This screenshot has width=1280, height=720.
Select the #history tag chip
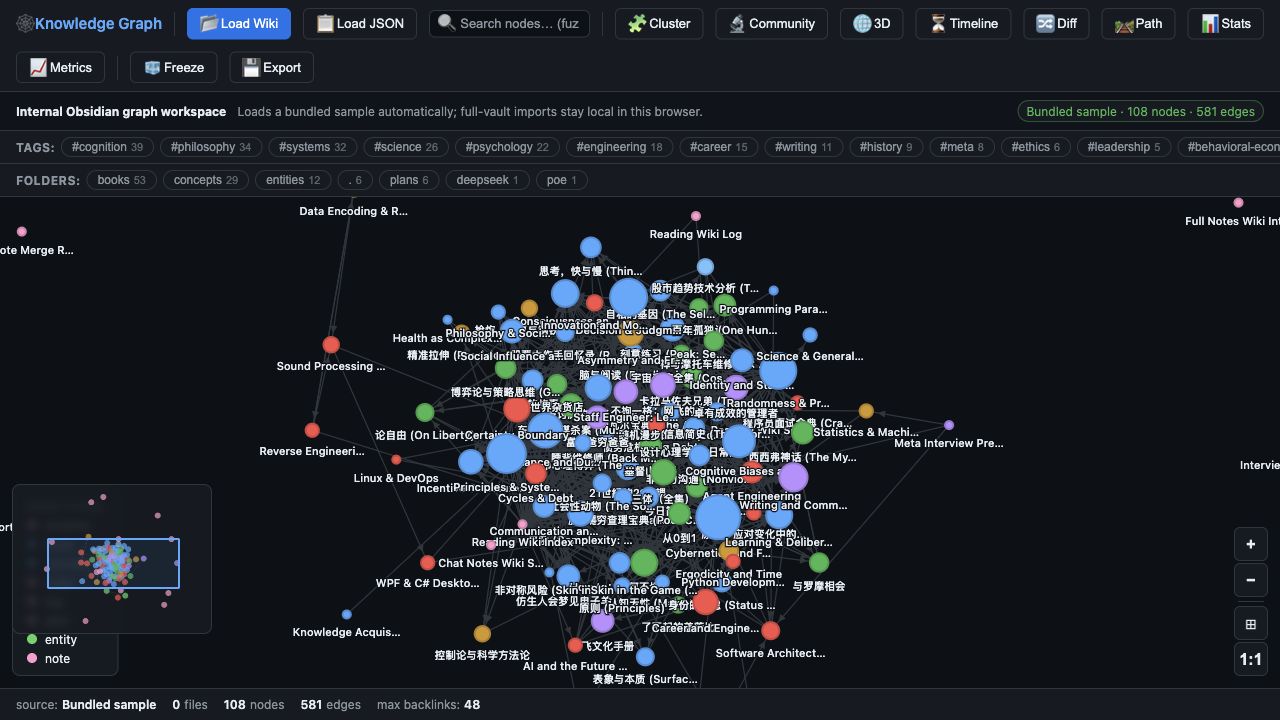click(885, 147)
